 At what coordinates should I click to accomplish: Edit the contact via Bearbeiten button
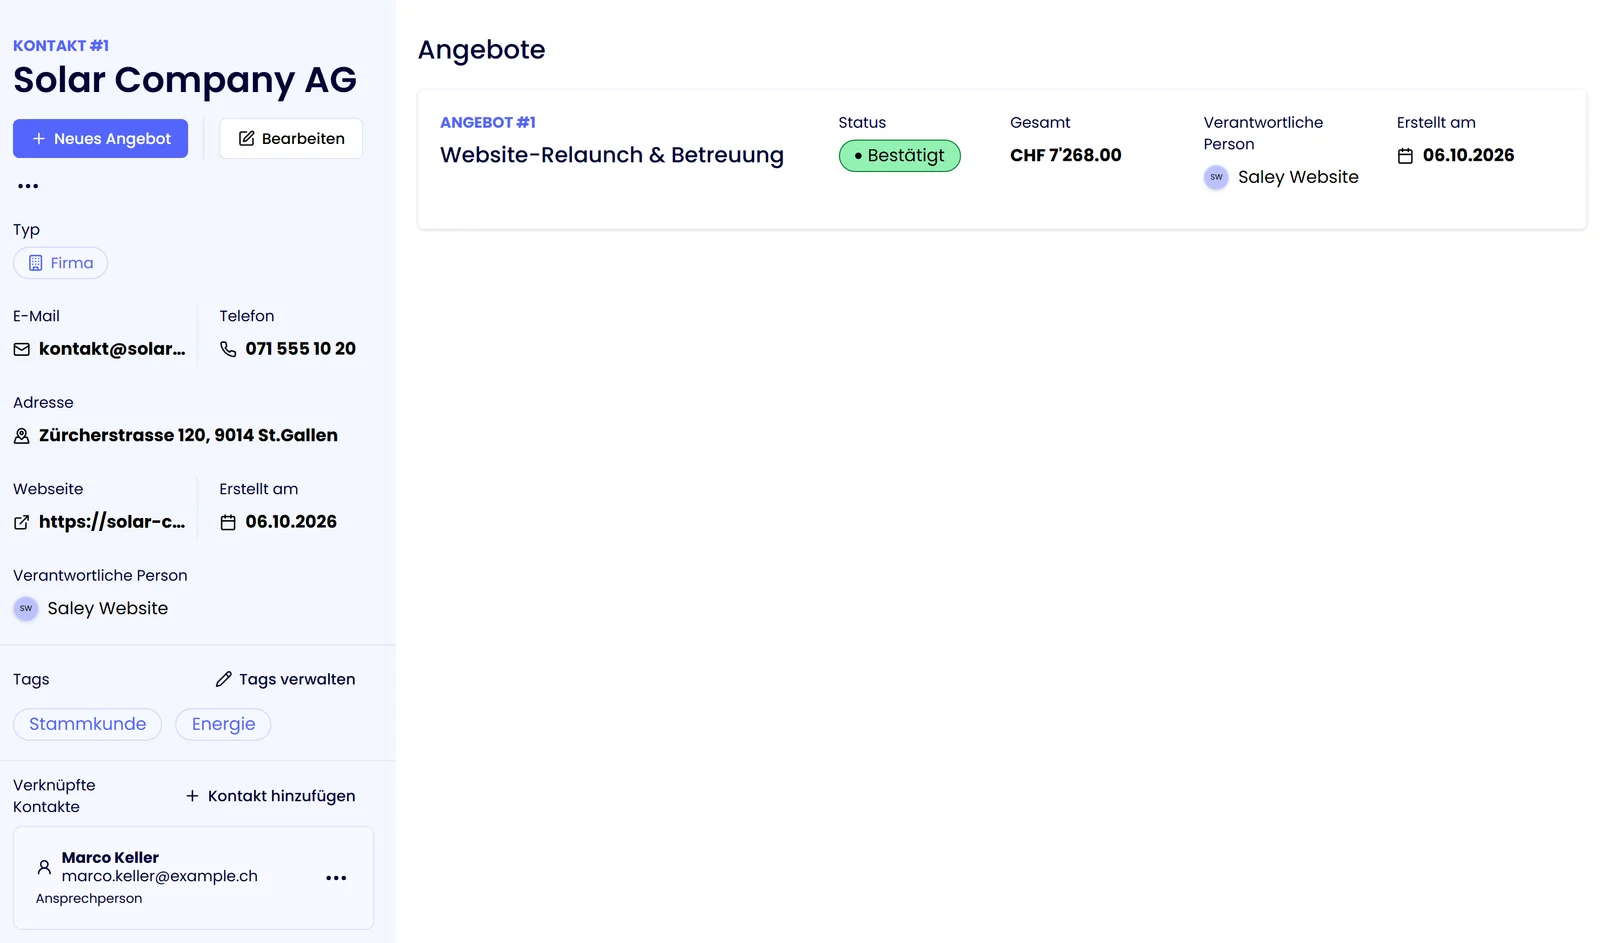pos(291,139)
